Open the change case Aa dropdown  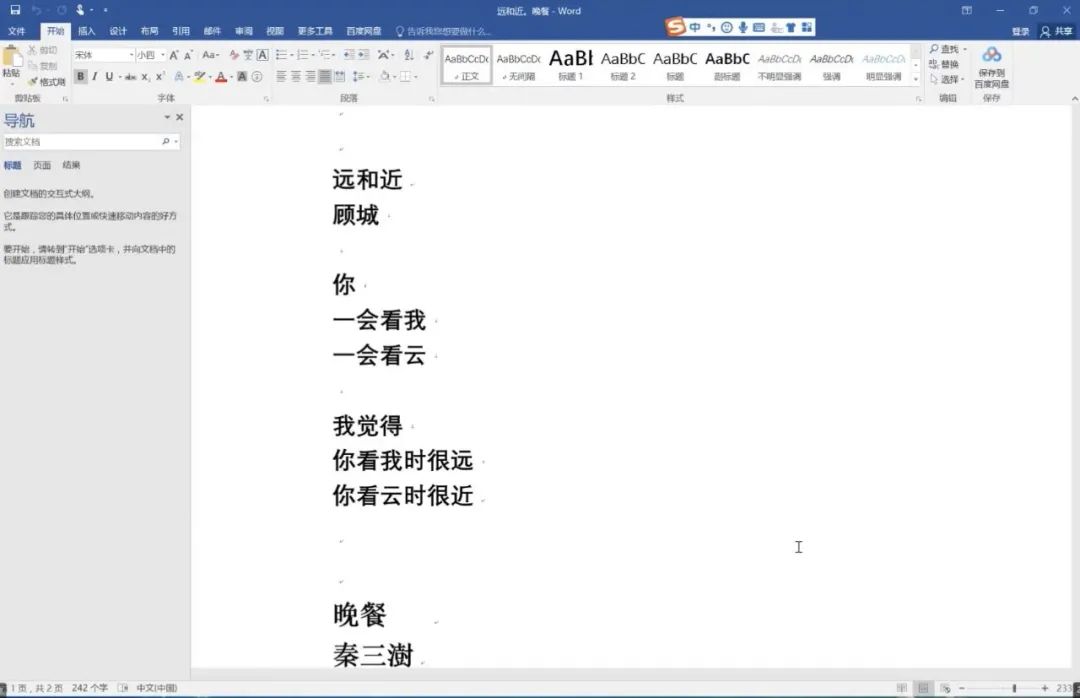click(x=211, y=55)
